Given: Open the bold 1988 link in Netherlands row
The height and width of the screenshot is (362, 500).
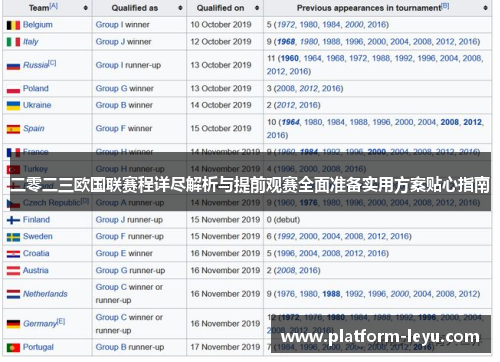Looking at the screenshot, I should [x=332, y=294].
